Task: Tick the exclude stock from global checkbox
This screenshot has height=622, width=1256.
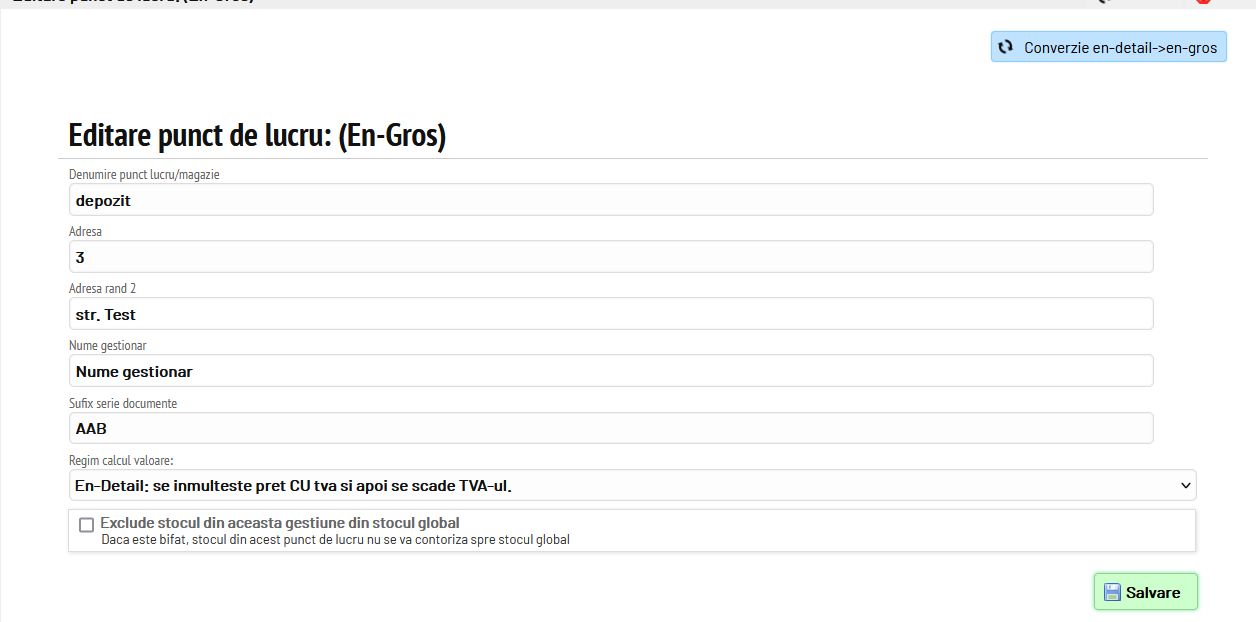Action: click(x=86, y=525)
